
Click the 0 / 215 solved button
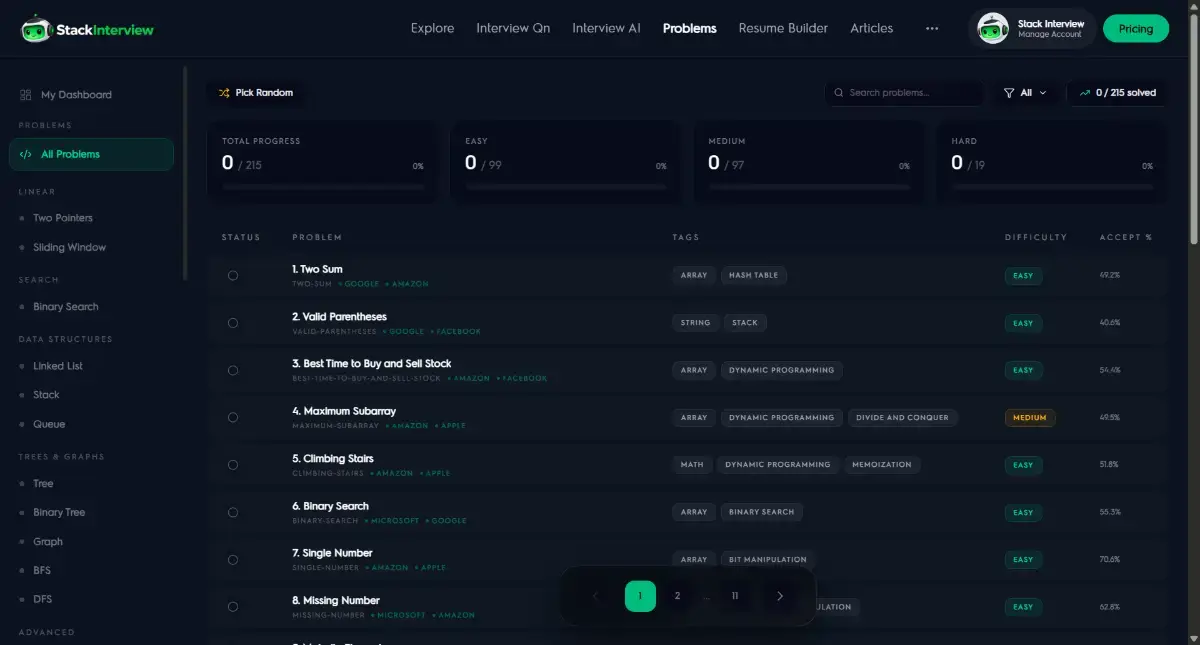pyautogui.click(x=1117, y=93)
